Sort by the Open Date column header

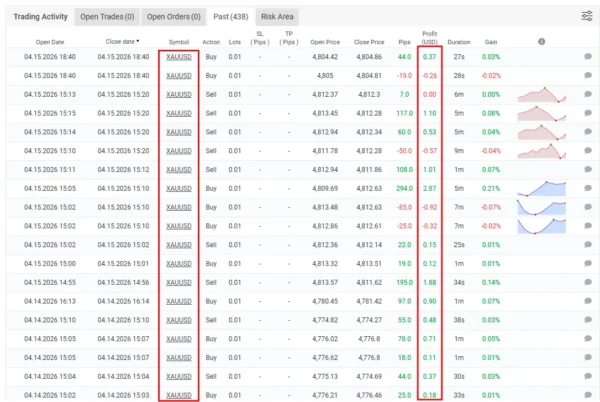pos(50,42)
